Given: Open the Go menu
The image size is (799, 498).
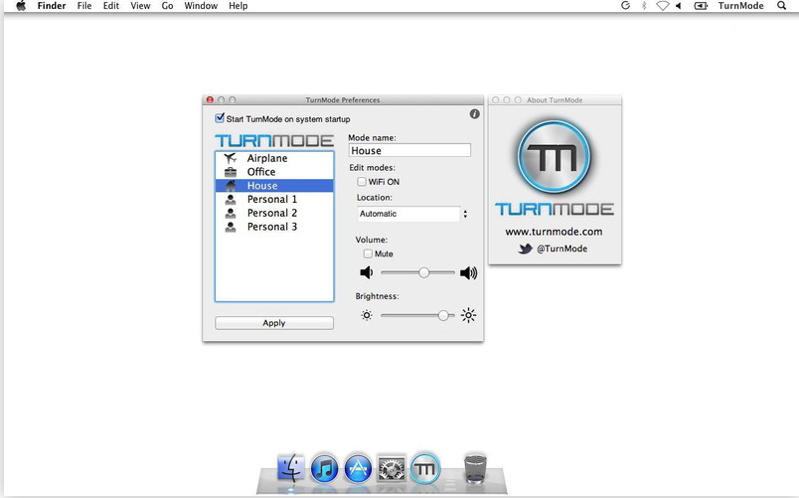Looking at the screenshot, I should pyautogui.click(x=168, y=6).
